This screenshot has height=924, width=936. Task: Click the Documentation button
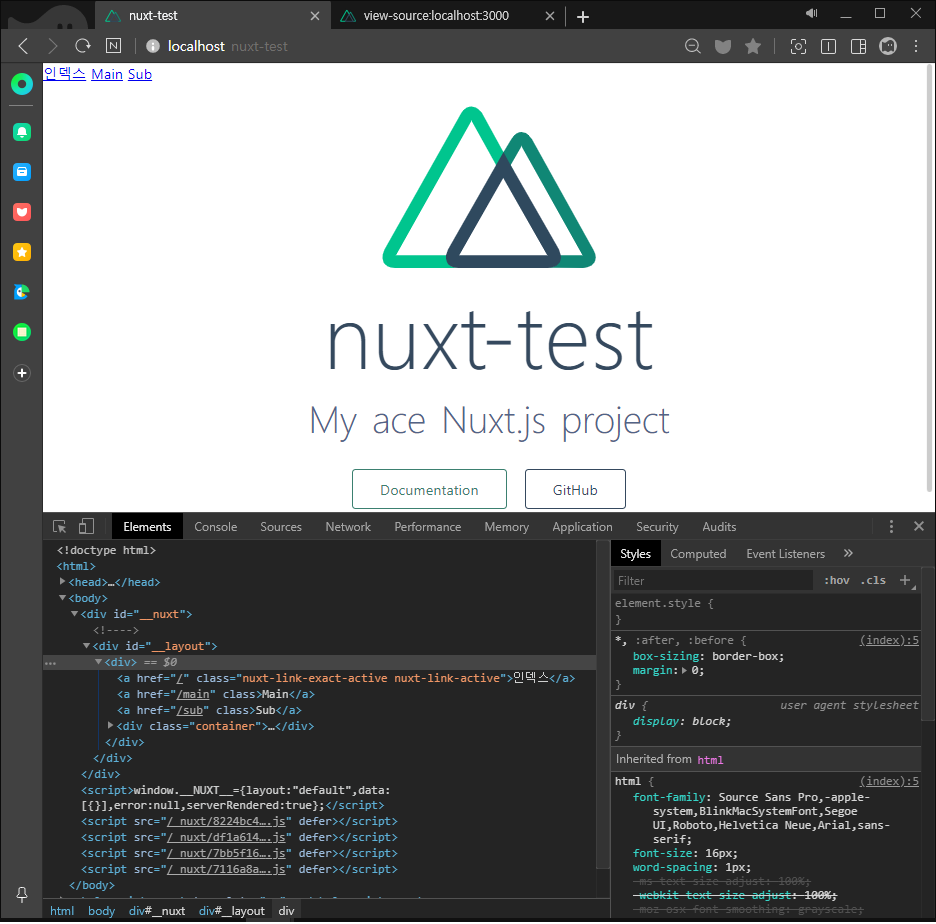(x=429, y=489)
